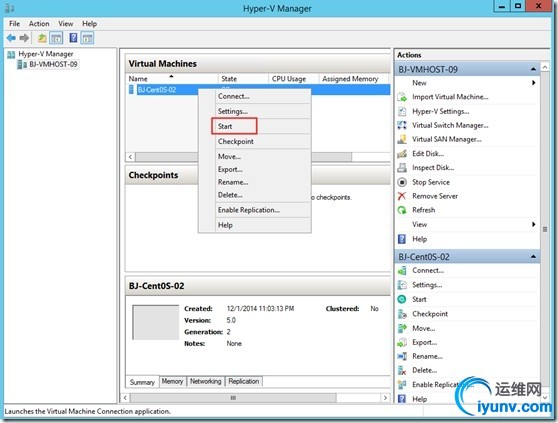The height and width of the screenshot is (423, 558).
Task: Click the Inspect Disk icon
Action: [402, 168]
